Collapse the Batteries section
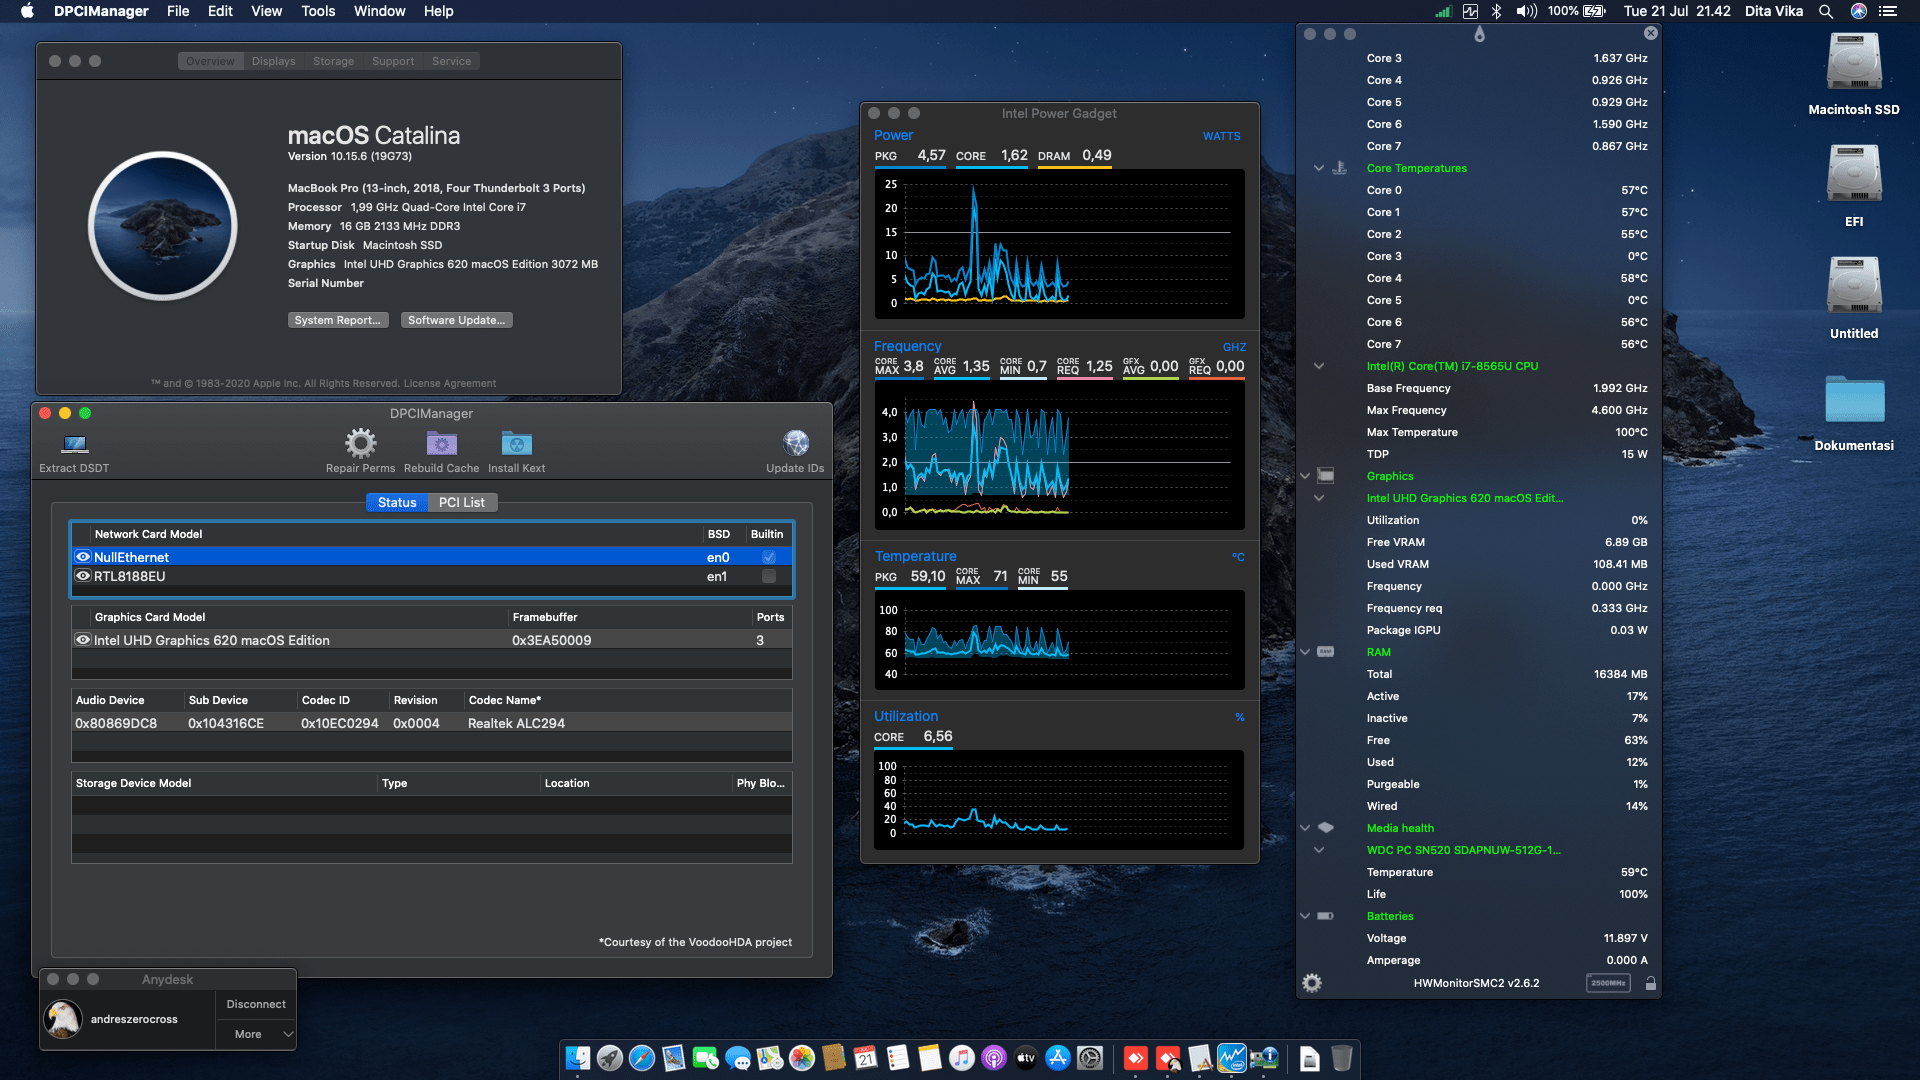 coord(1305,916)
